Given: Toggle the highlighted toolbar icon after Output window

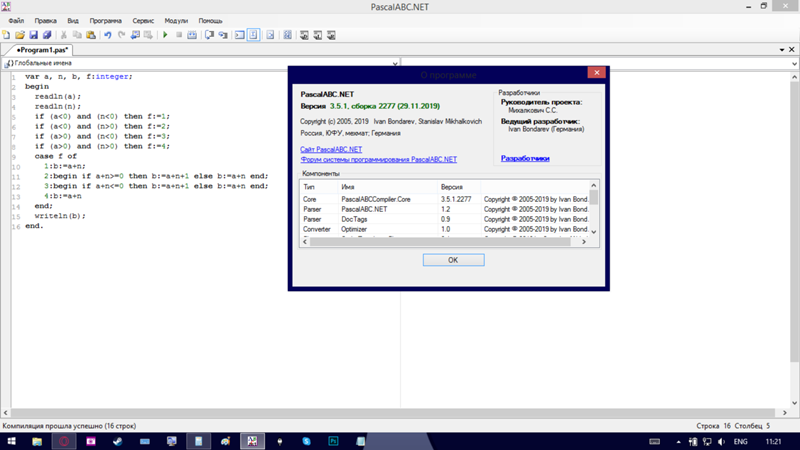Looking at the screenshot, I should 254,35.
